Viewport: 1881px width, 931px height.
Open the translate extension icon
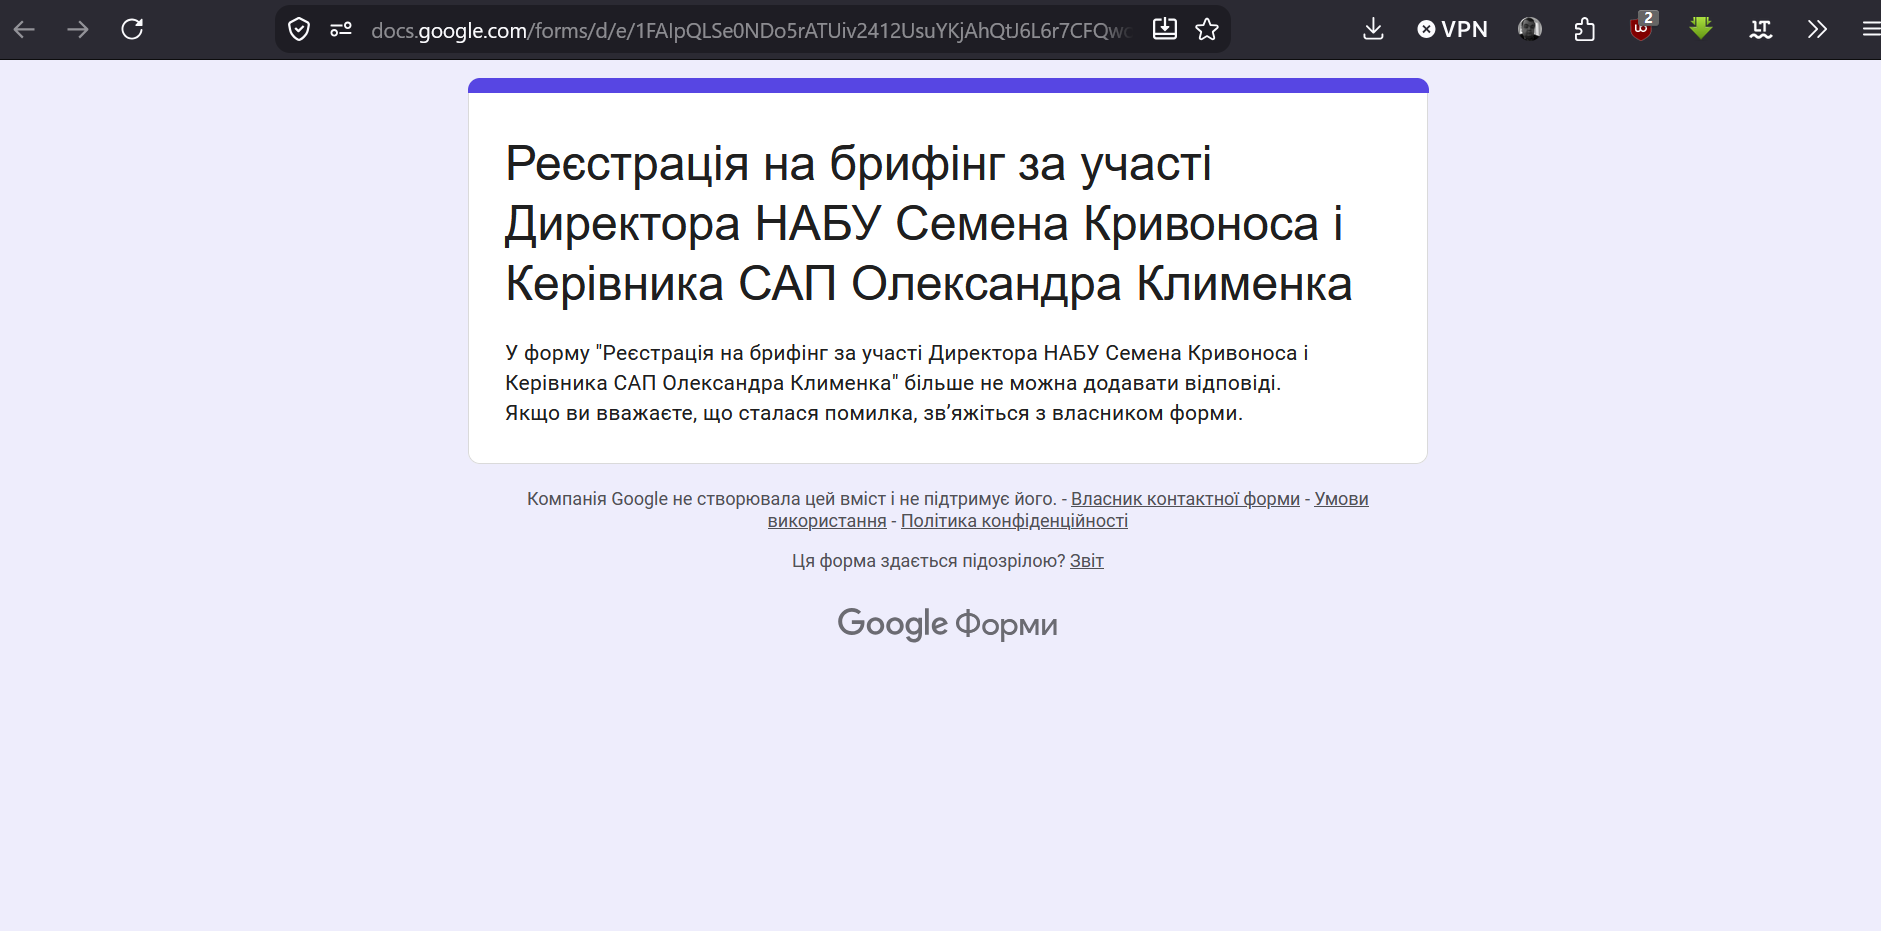coord(1761,29)
